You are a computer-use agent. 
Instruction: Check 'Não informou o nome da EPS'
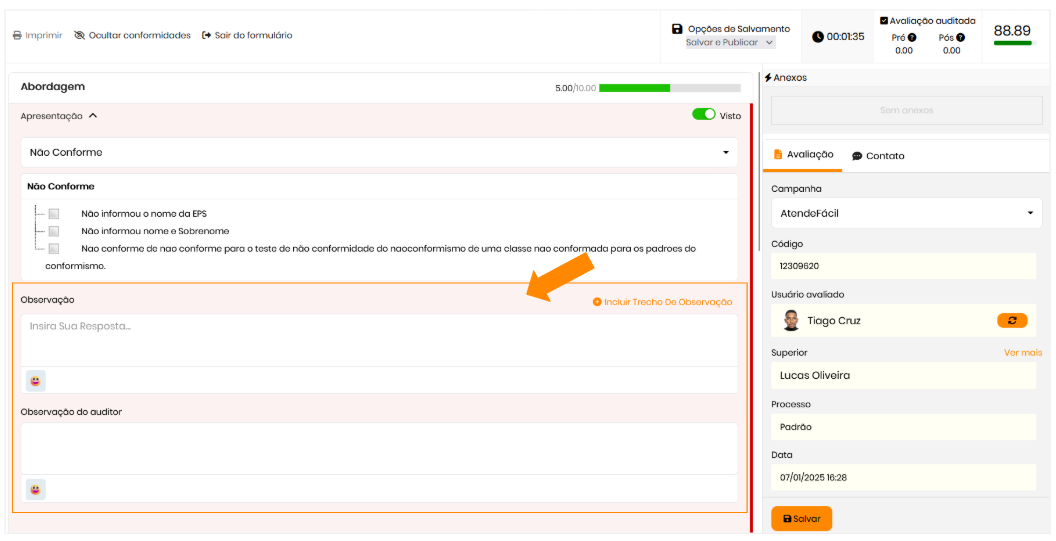click(x=54, y=213)
